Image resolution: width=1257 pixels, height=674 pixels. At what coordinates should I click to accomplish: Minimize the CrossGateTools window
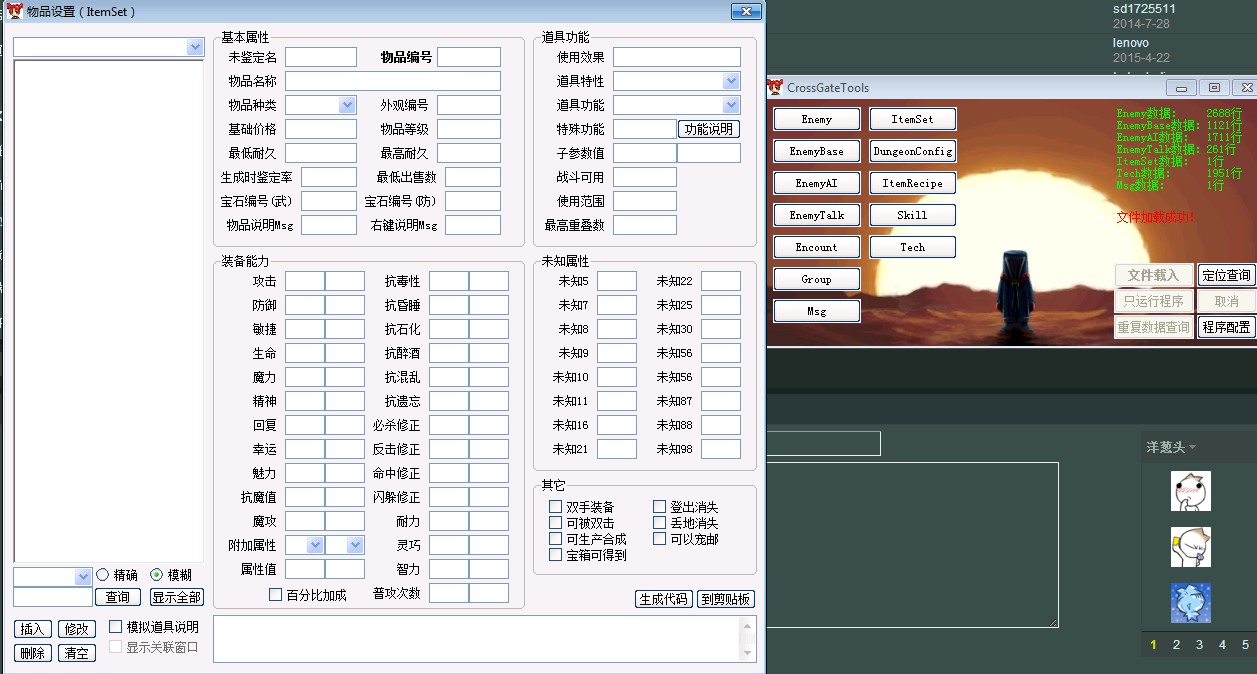(1181, 88)
